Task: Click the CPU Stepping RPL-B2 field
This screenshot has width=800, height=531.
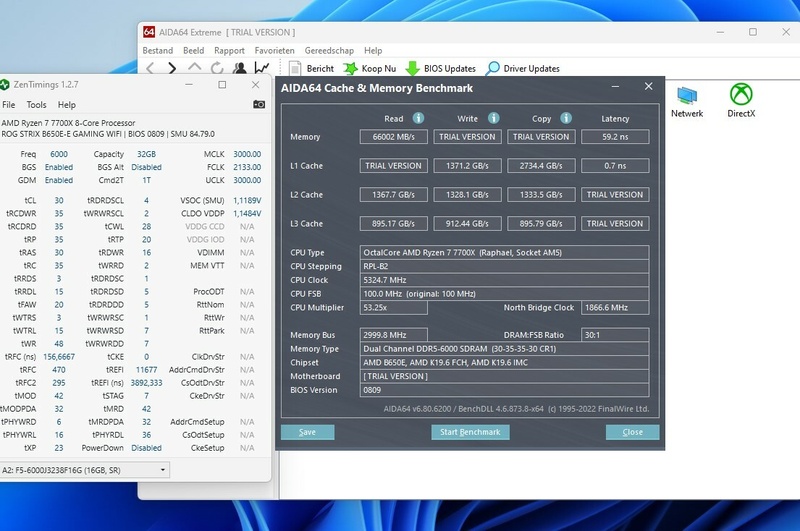Action: pyautogui.click(x=504, y=266)
